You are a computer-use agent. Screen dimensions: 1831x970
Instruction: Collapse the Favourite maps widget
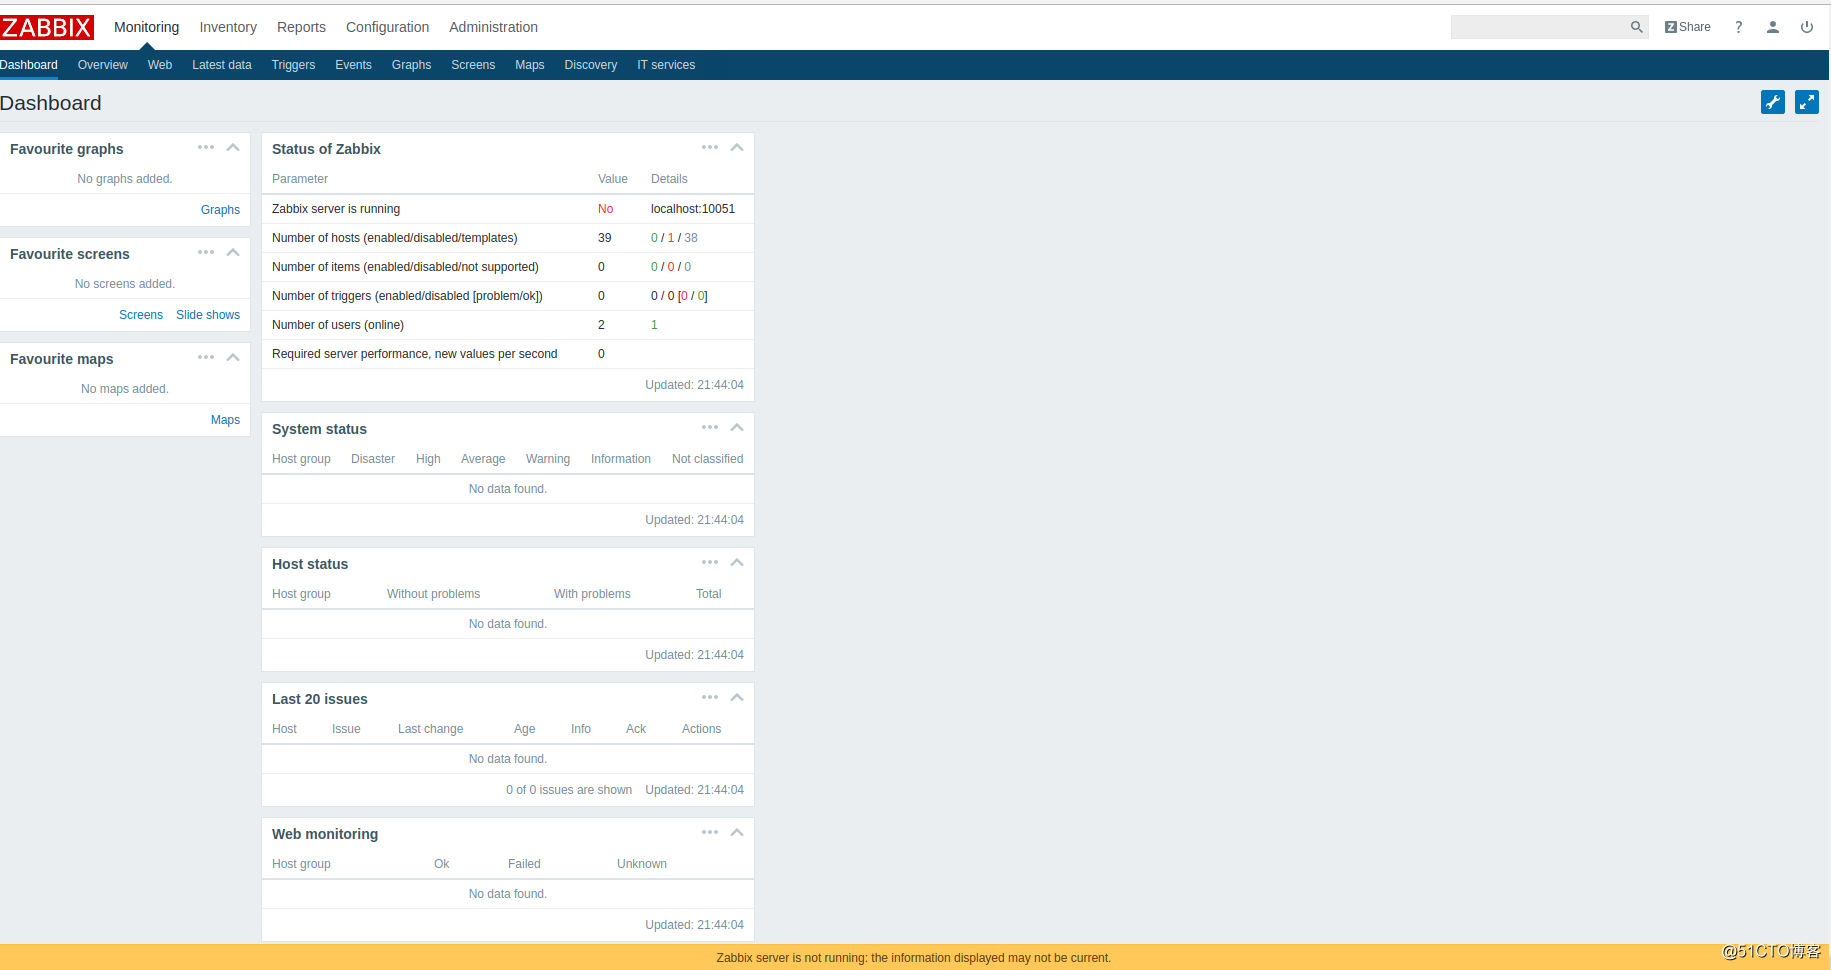[233, 357]
